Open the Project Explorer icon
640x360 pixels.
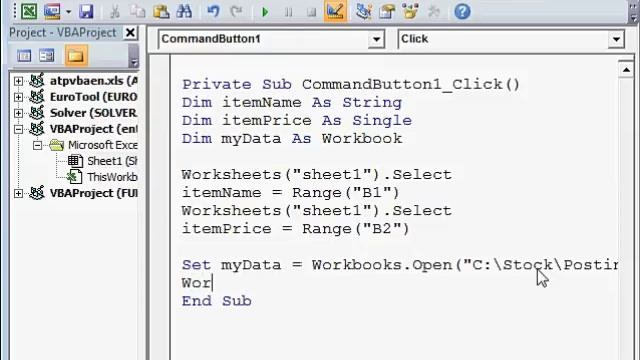point(363,11)
